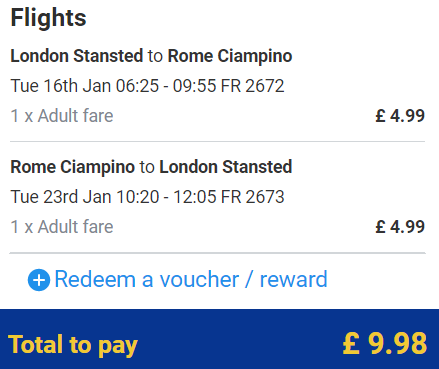Click Rome Ciampino to London Stansted route

(x=151, y=167)
